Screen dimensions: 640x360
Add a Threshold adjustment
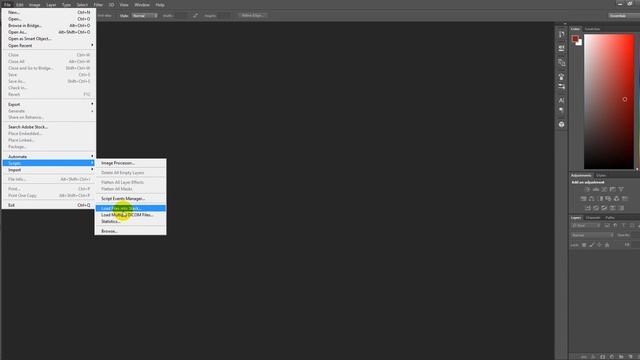tap(604, 208)
